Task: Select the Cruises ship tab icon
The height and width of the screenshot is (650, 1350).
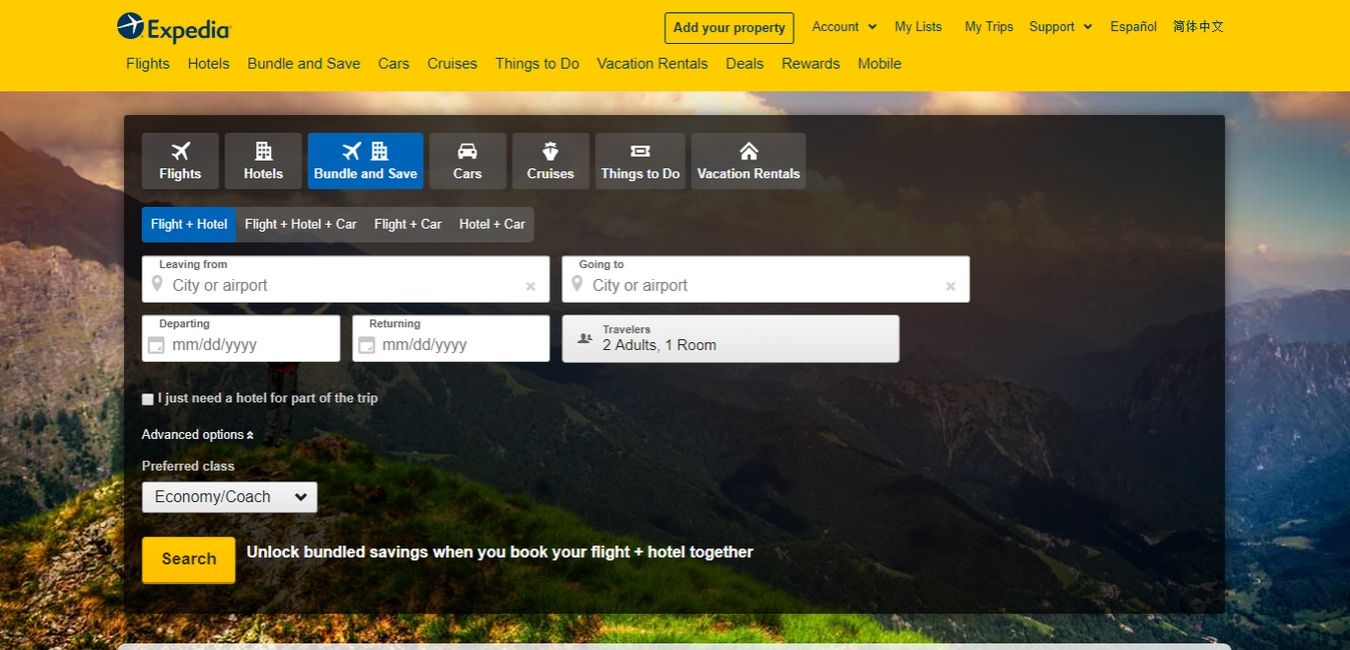Action: (x=550, y=151)
